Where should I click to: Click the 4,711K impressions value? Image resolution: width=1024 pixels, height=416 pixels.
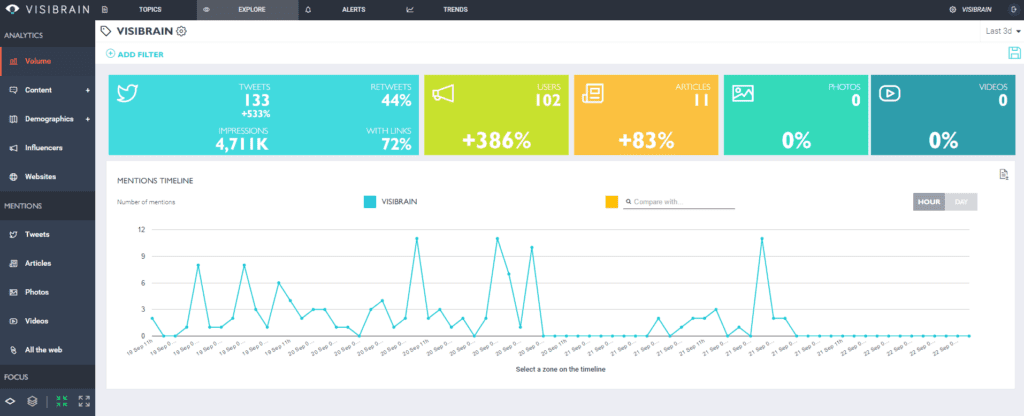tap(242, 144)
